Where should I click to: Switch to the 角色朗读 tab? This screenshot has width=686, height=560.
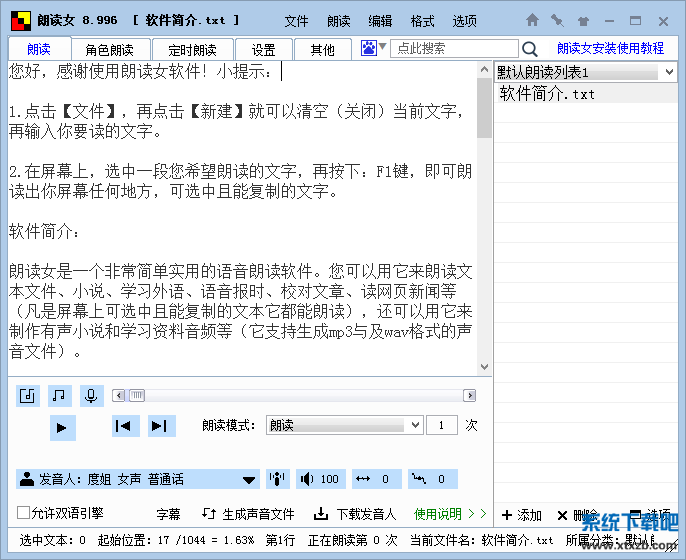pos(112,49)
